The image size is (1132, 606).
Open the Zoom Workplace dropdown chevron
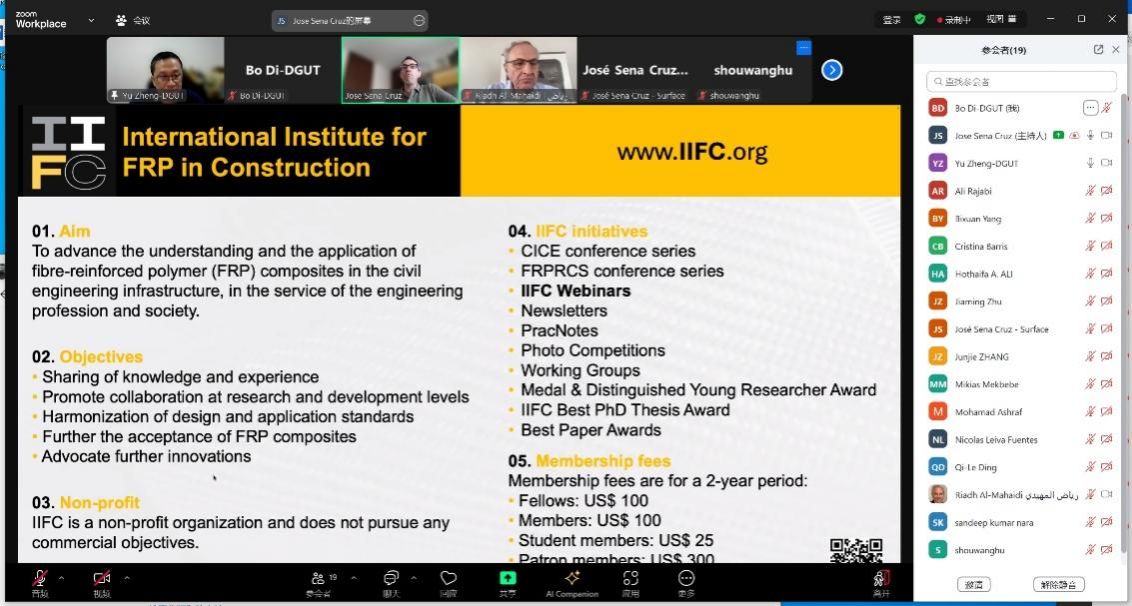(92, 19)
